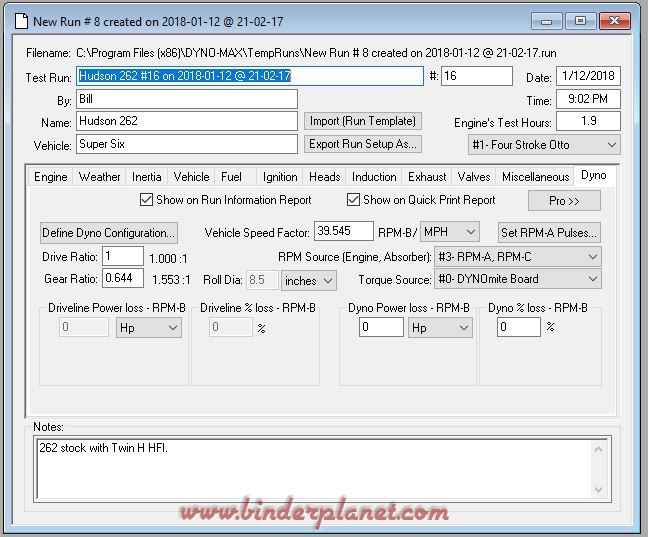Switch to the Exhaust tab
The width and height of the screenshot is (648, 537).
[x=427, y=177]
